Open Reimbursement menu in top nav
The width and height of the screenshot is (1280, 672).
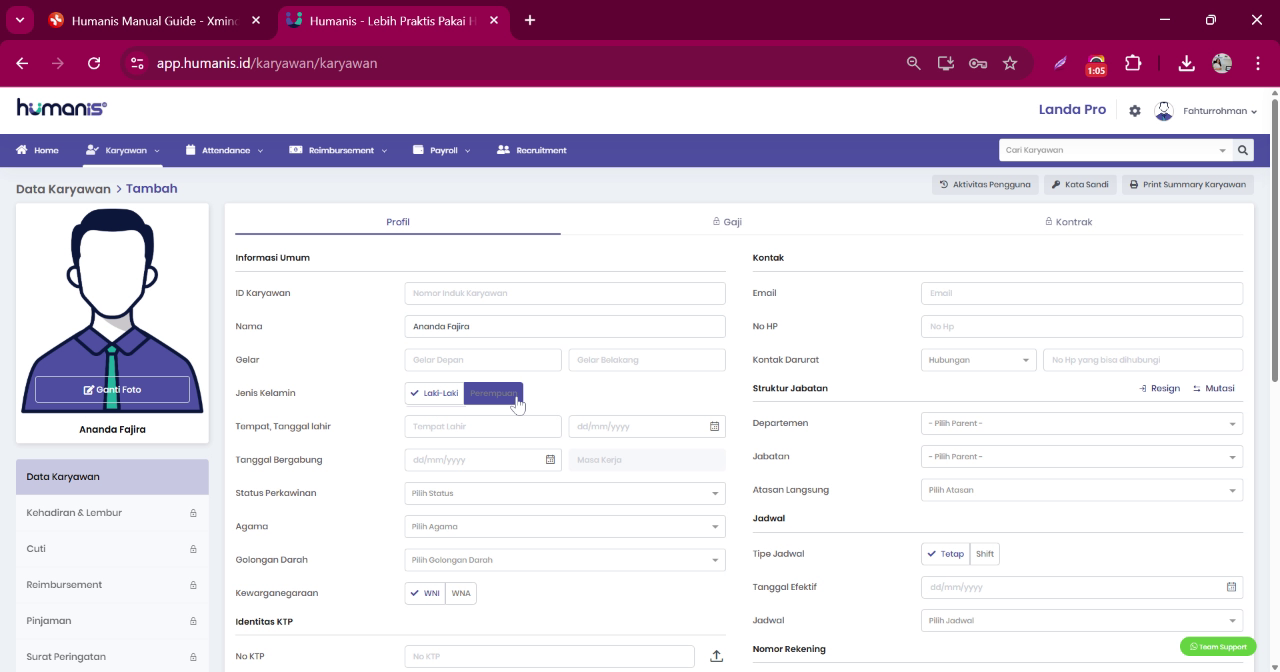[x=338, y=150]
